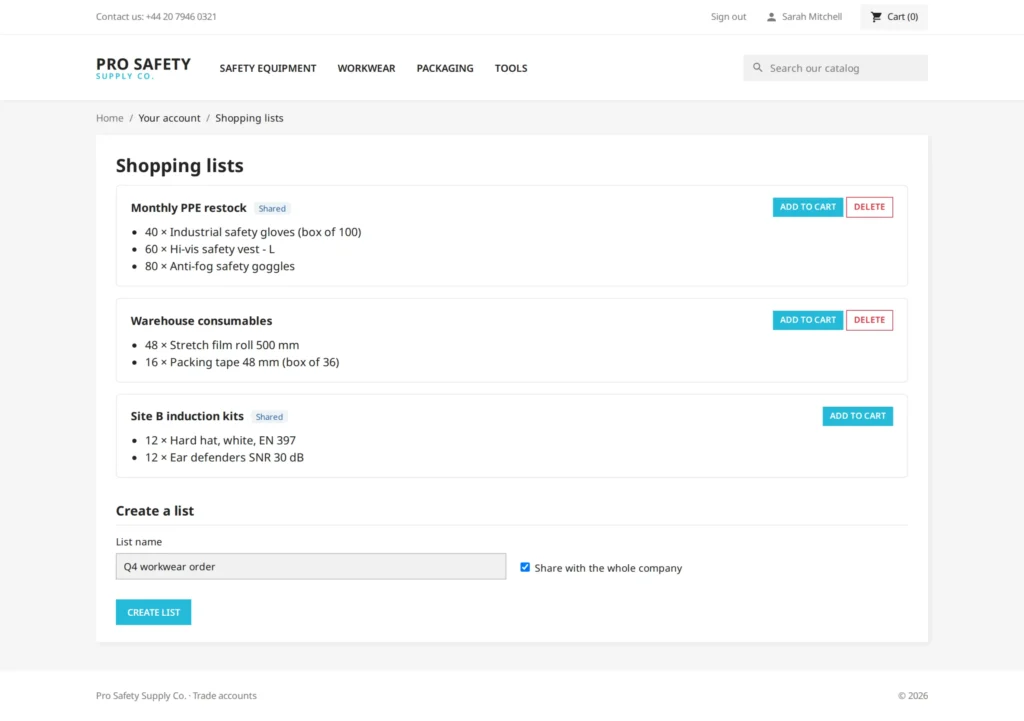Select the Monthly PPE restock title
Image resolution: width=1024 pixels, height=721 pixels.
pyautogui.click(x=189, y=208)
